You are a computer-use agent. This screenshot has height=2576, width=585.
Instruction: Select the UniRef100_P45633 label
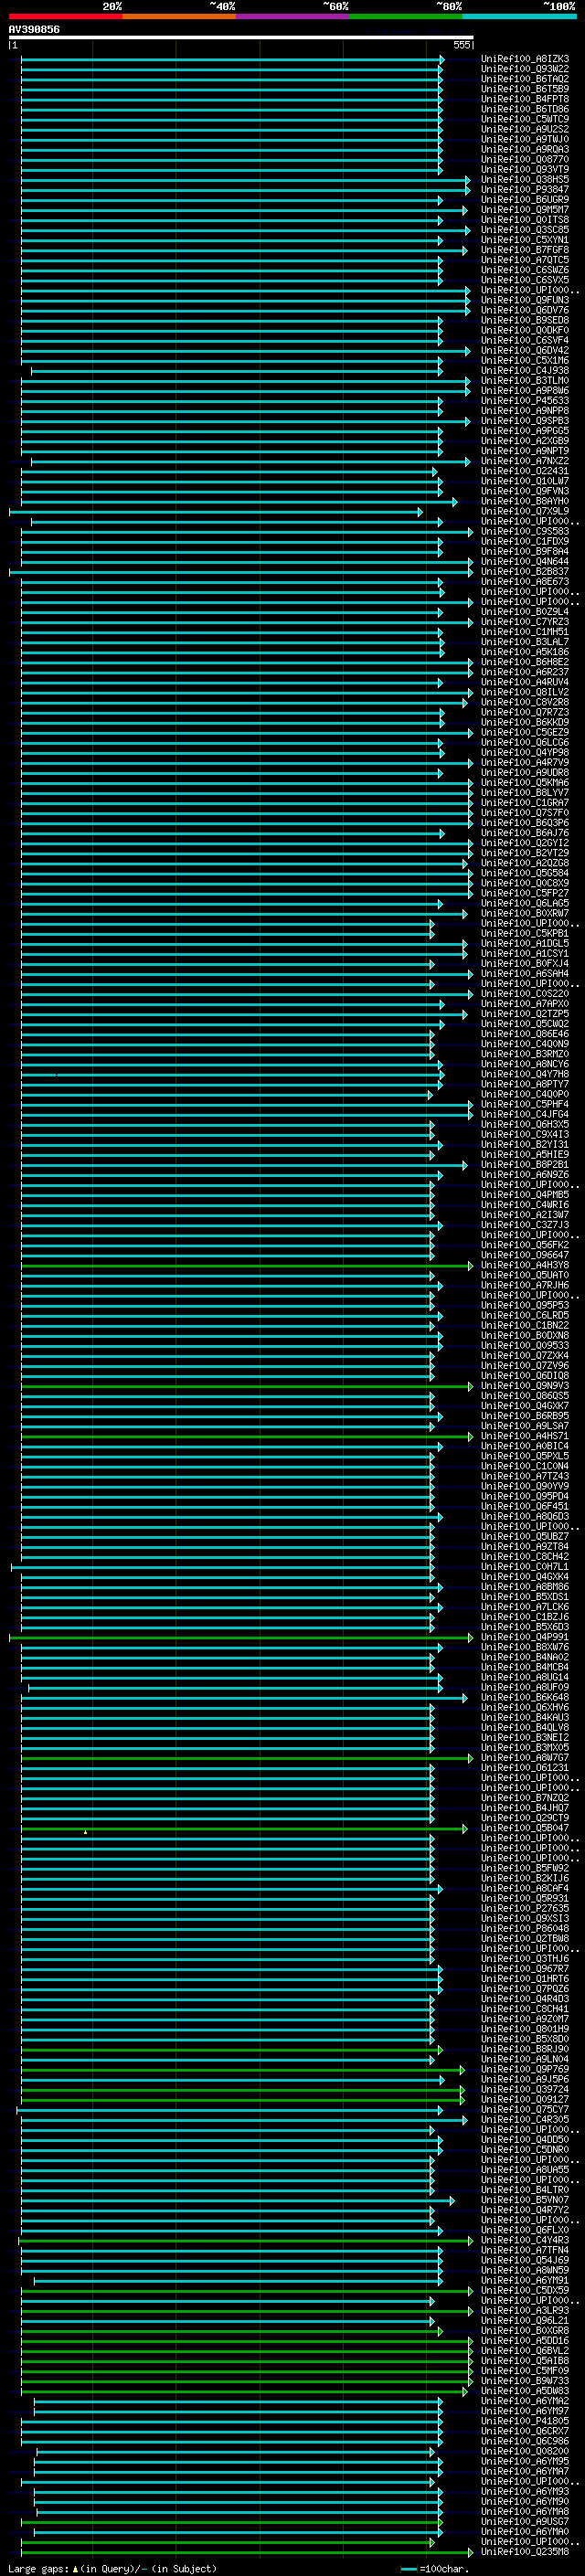525,401
